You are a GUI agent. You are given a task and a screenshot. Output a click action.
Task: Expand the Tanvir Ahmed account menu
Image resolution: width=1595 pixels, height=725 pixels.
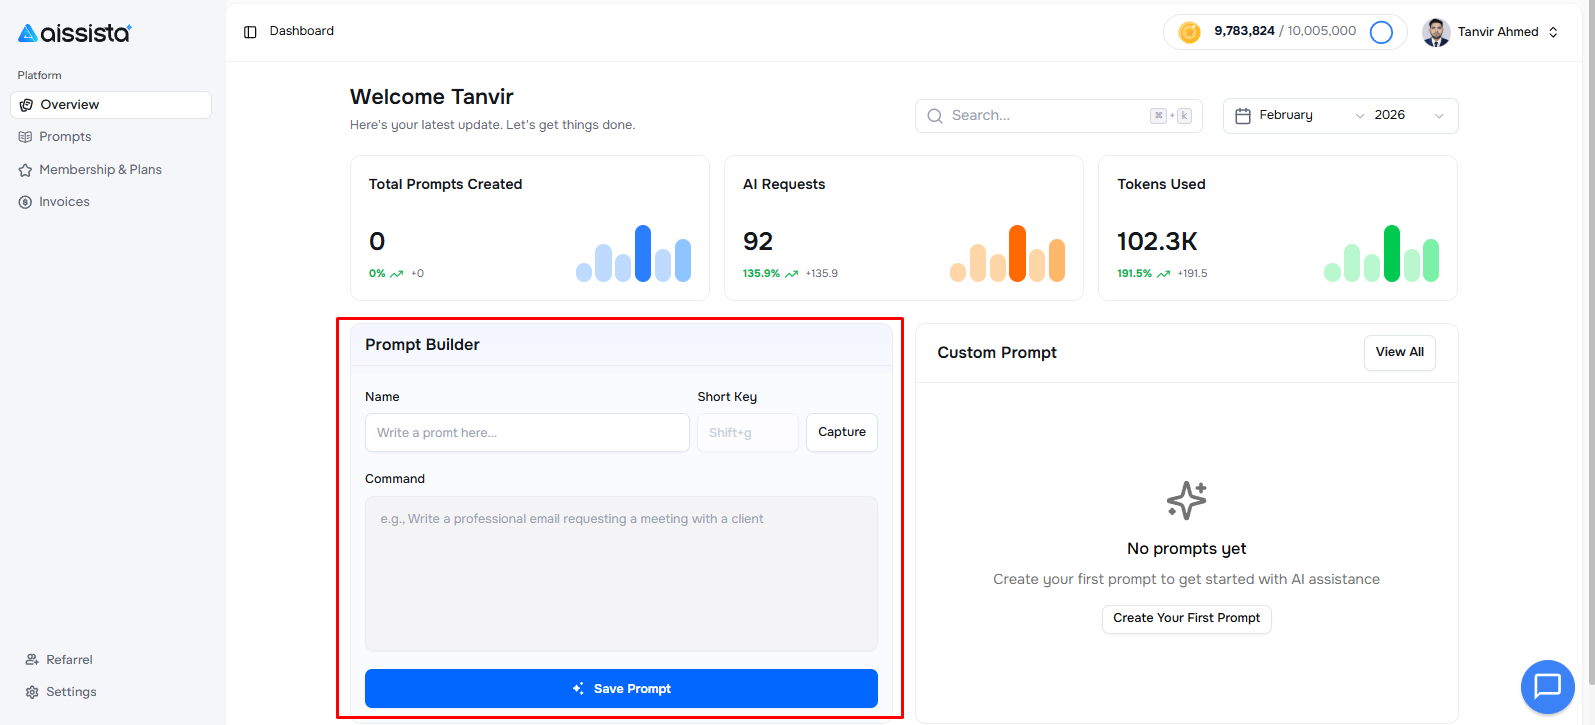(x=1553, y=32)
